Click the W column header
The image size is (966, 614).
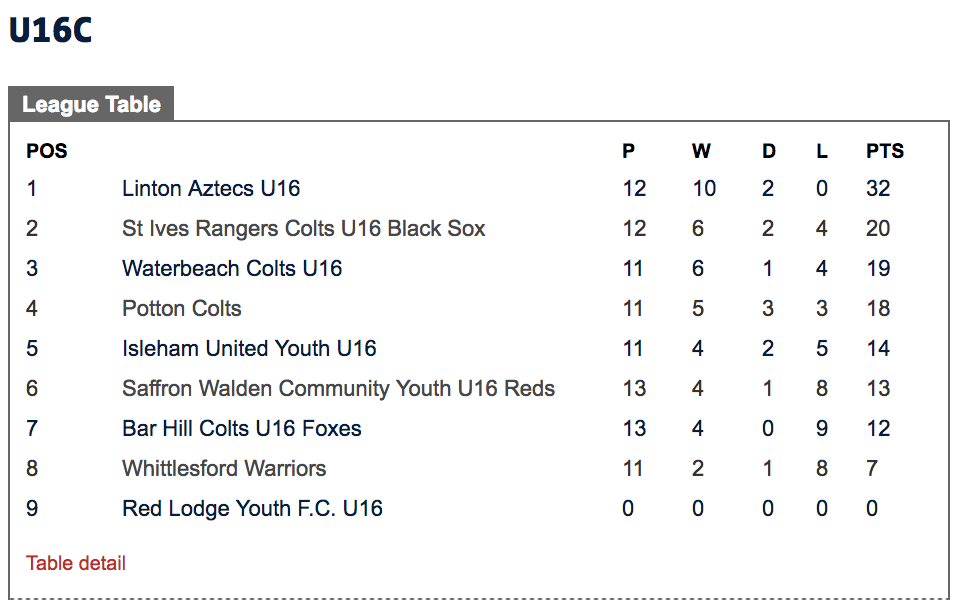[x=701, y=151]
